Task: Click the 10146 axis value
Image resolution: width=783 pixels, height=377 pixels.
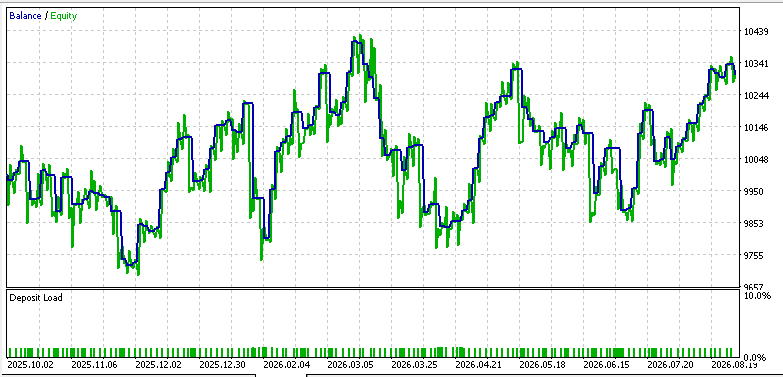Action: click(756, 127)
